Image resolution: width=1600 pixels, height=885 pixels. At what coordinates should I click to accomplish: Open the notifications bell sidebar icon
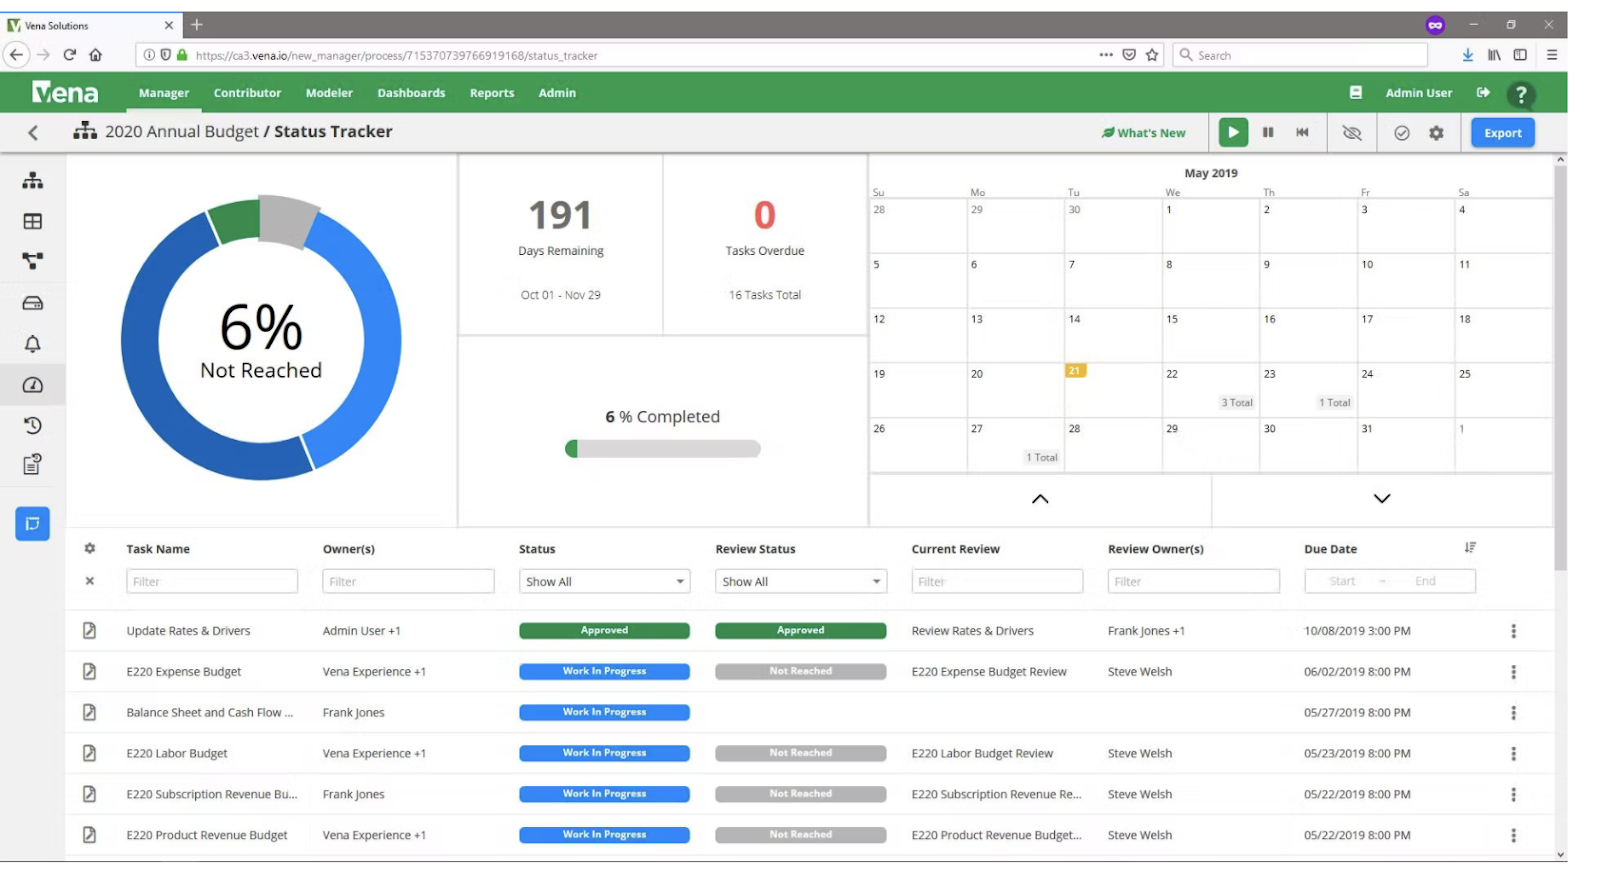tap(33, 344)
